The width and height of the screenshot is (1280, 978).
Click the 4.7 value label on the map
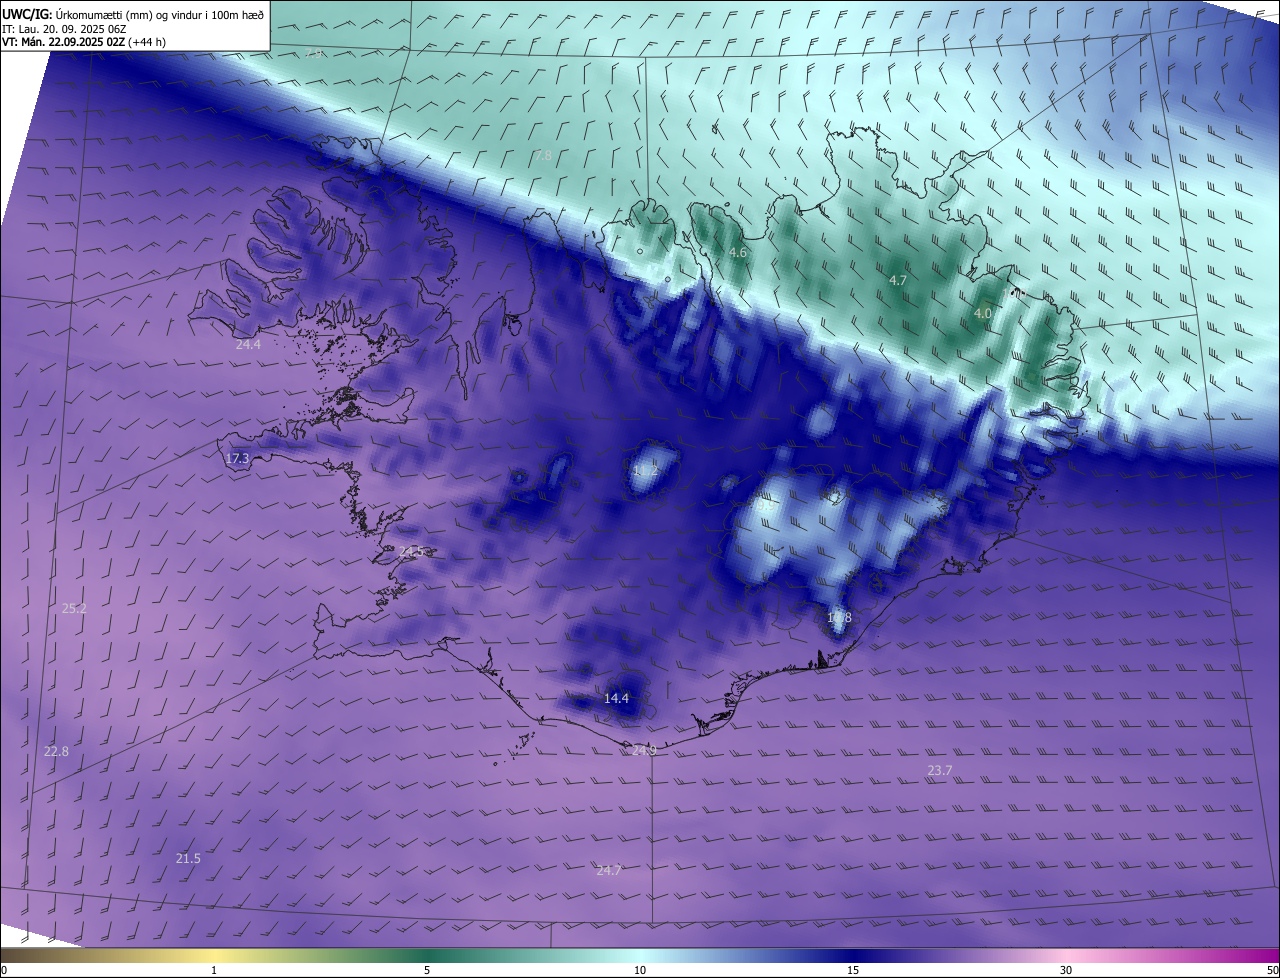(898, 280)
